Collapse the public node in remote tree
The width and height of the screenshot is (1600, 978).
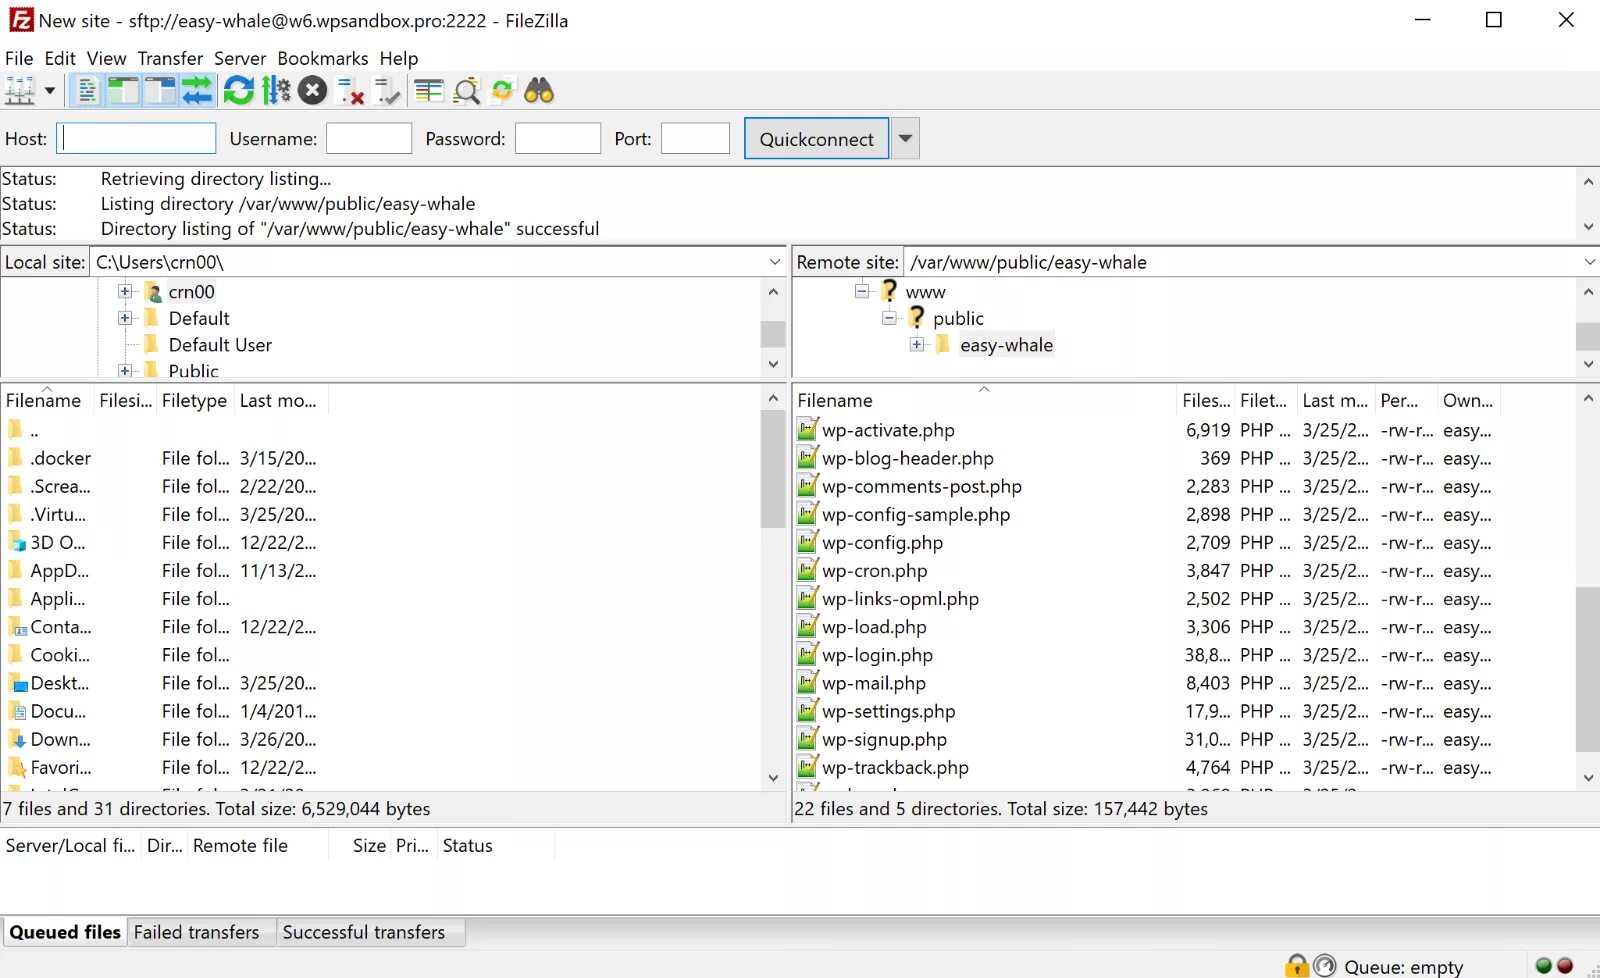click(x=889, y=318)
